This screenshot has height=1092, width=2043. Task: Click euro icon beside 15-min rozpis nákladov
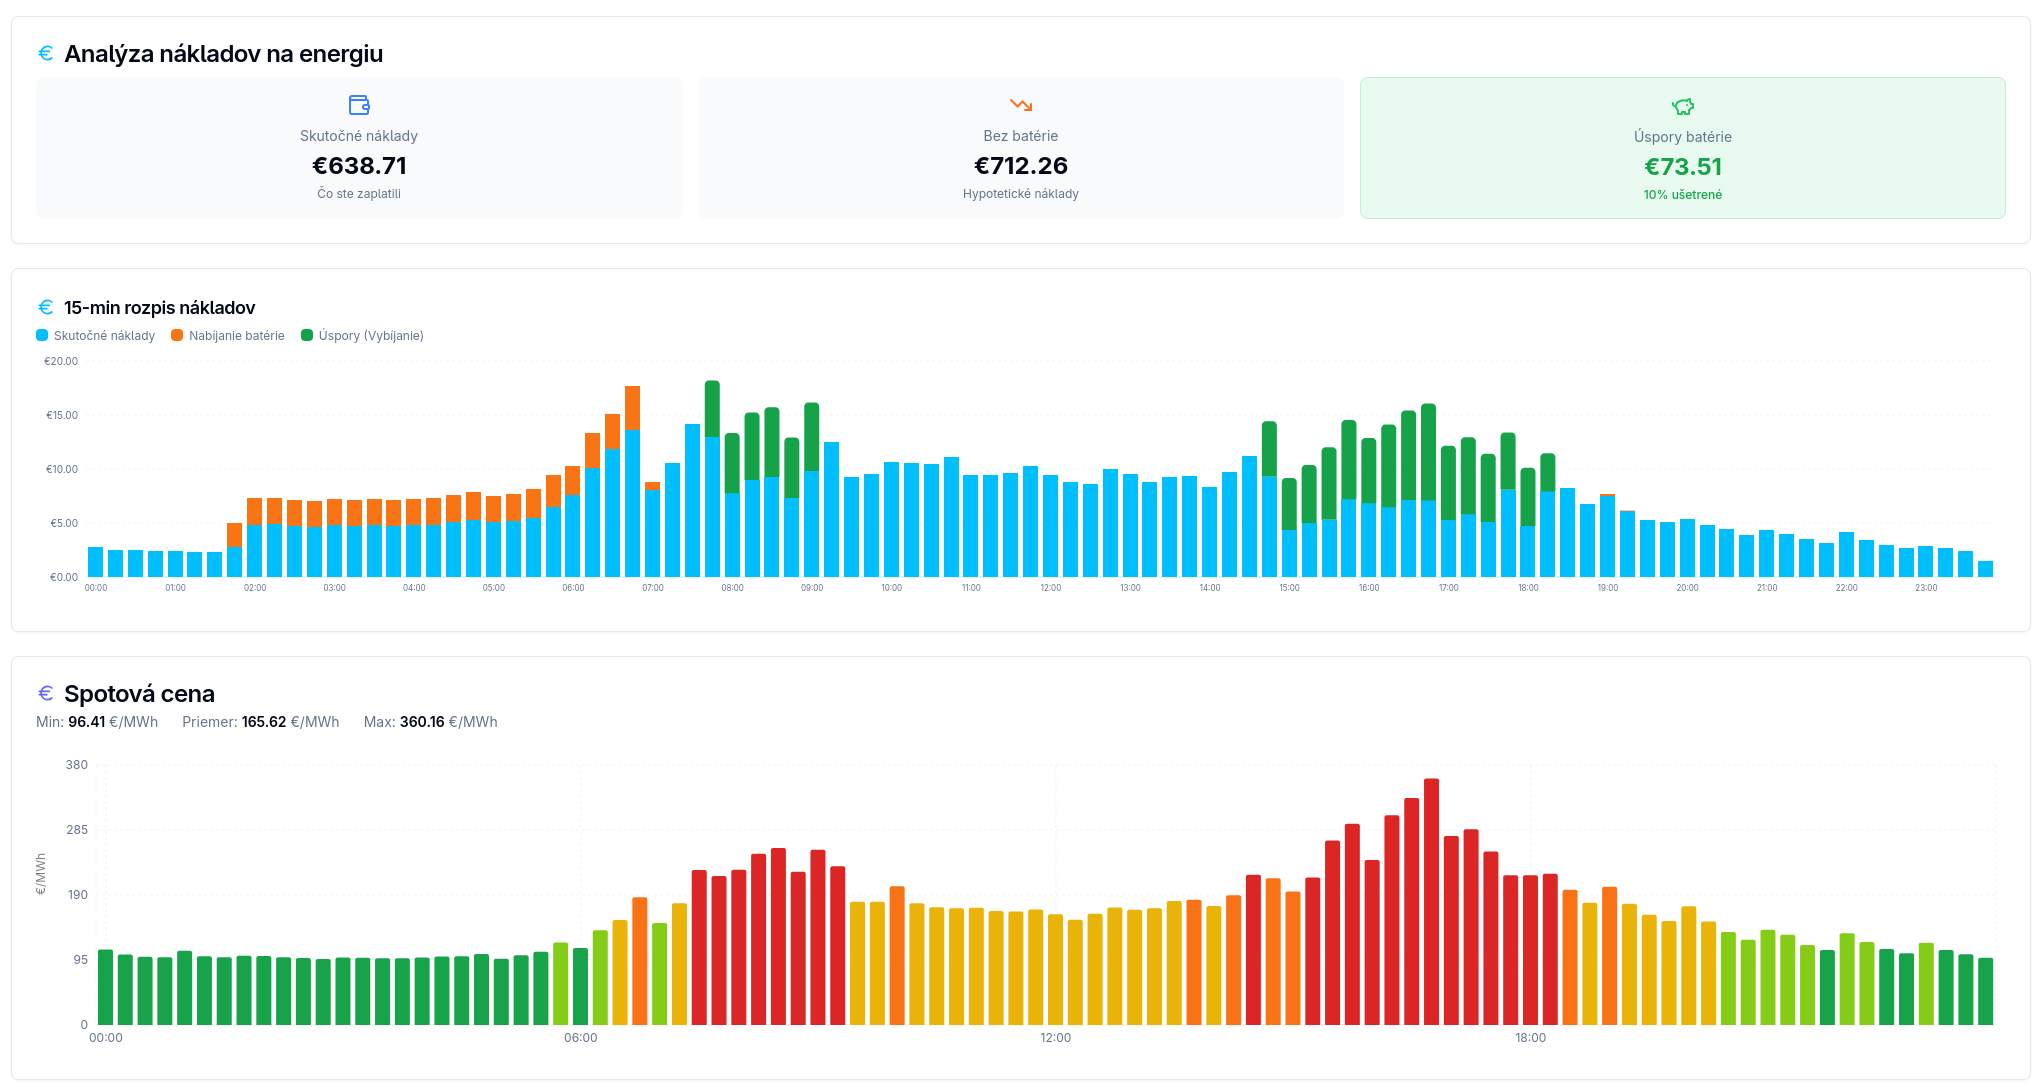click(x=46, y=307)
